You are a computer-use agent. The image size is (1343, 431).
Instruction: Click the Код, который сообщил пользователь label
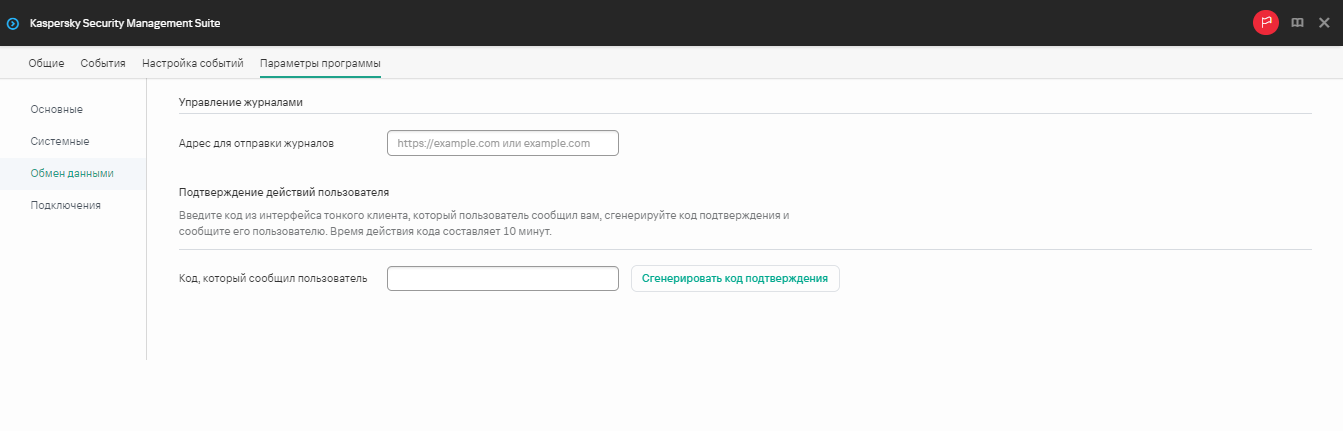coord(273,278)
